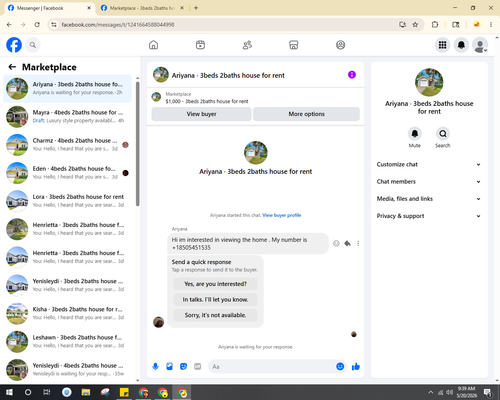The height and width of the screenshot is (400, 500).
Task: Expand Chat members section
Action: (429, 182)
